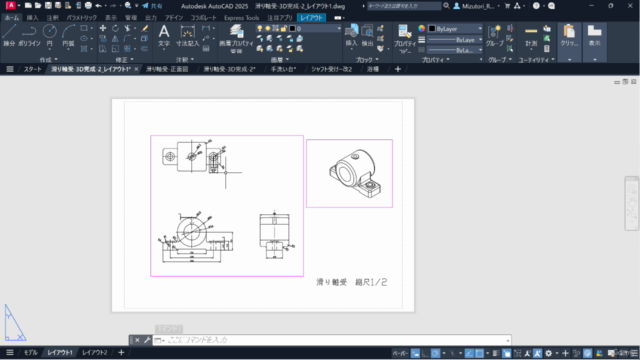
Task: Expand the 作成 (Draw) panel
Action: click(48, 60)
